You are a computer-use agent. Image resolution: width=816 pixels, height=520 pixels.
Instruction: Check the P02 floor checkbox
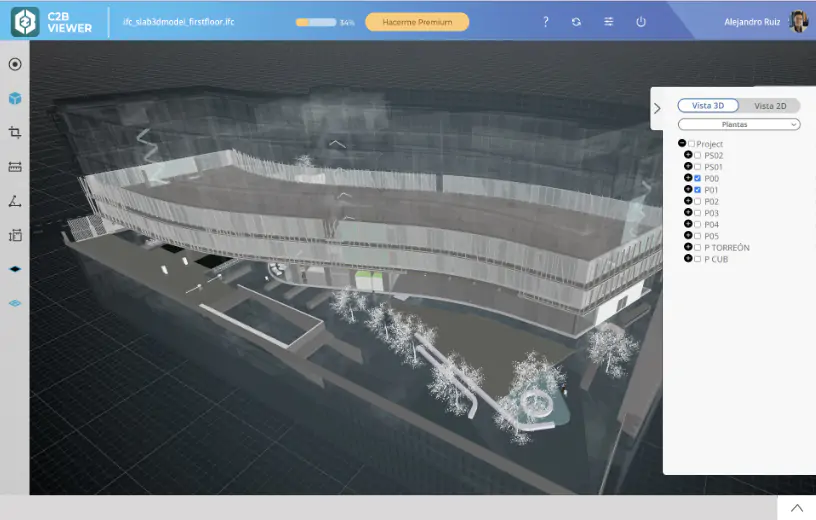tap(698, 201)
